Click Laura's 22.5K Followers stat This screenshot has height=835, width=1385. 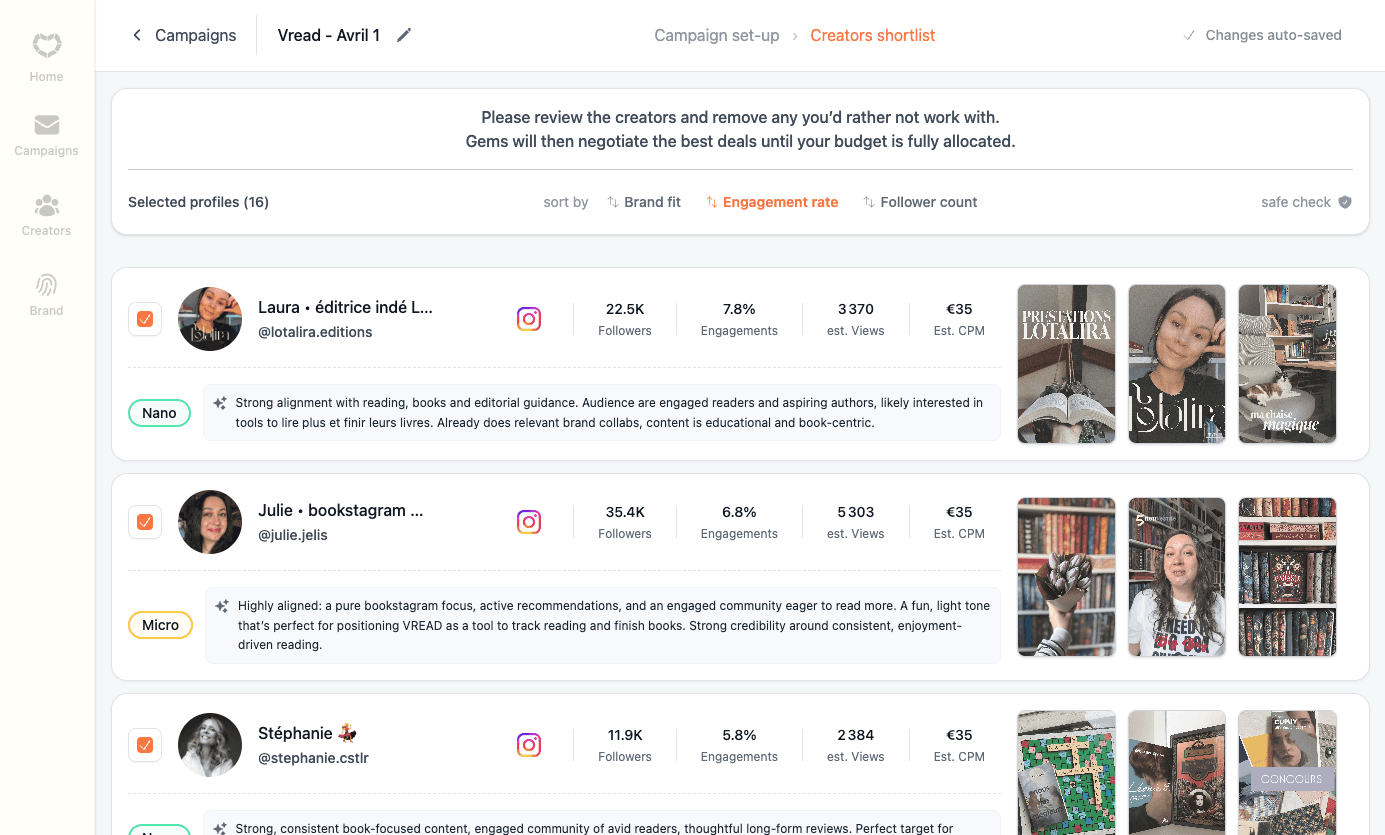[625, 319]
